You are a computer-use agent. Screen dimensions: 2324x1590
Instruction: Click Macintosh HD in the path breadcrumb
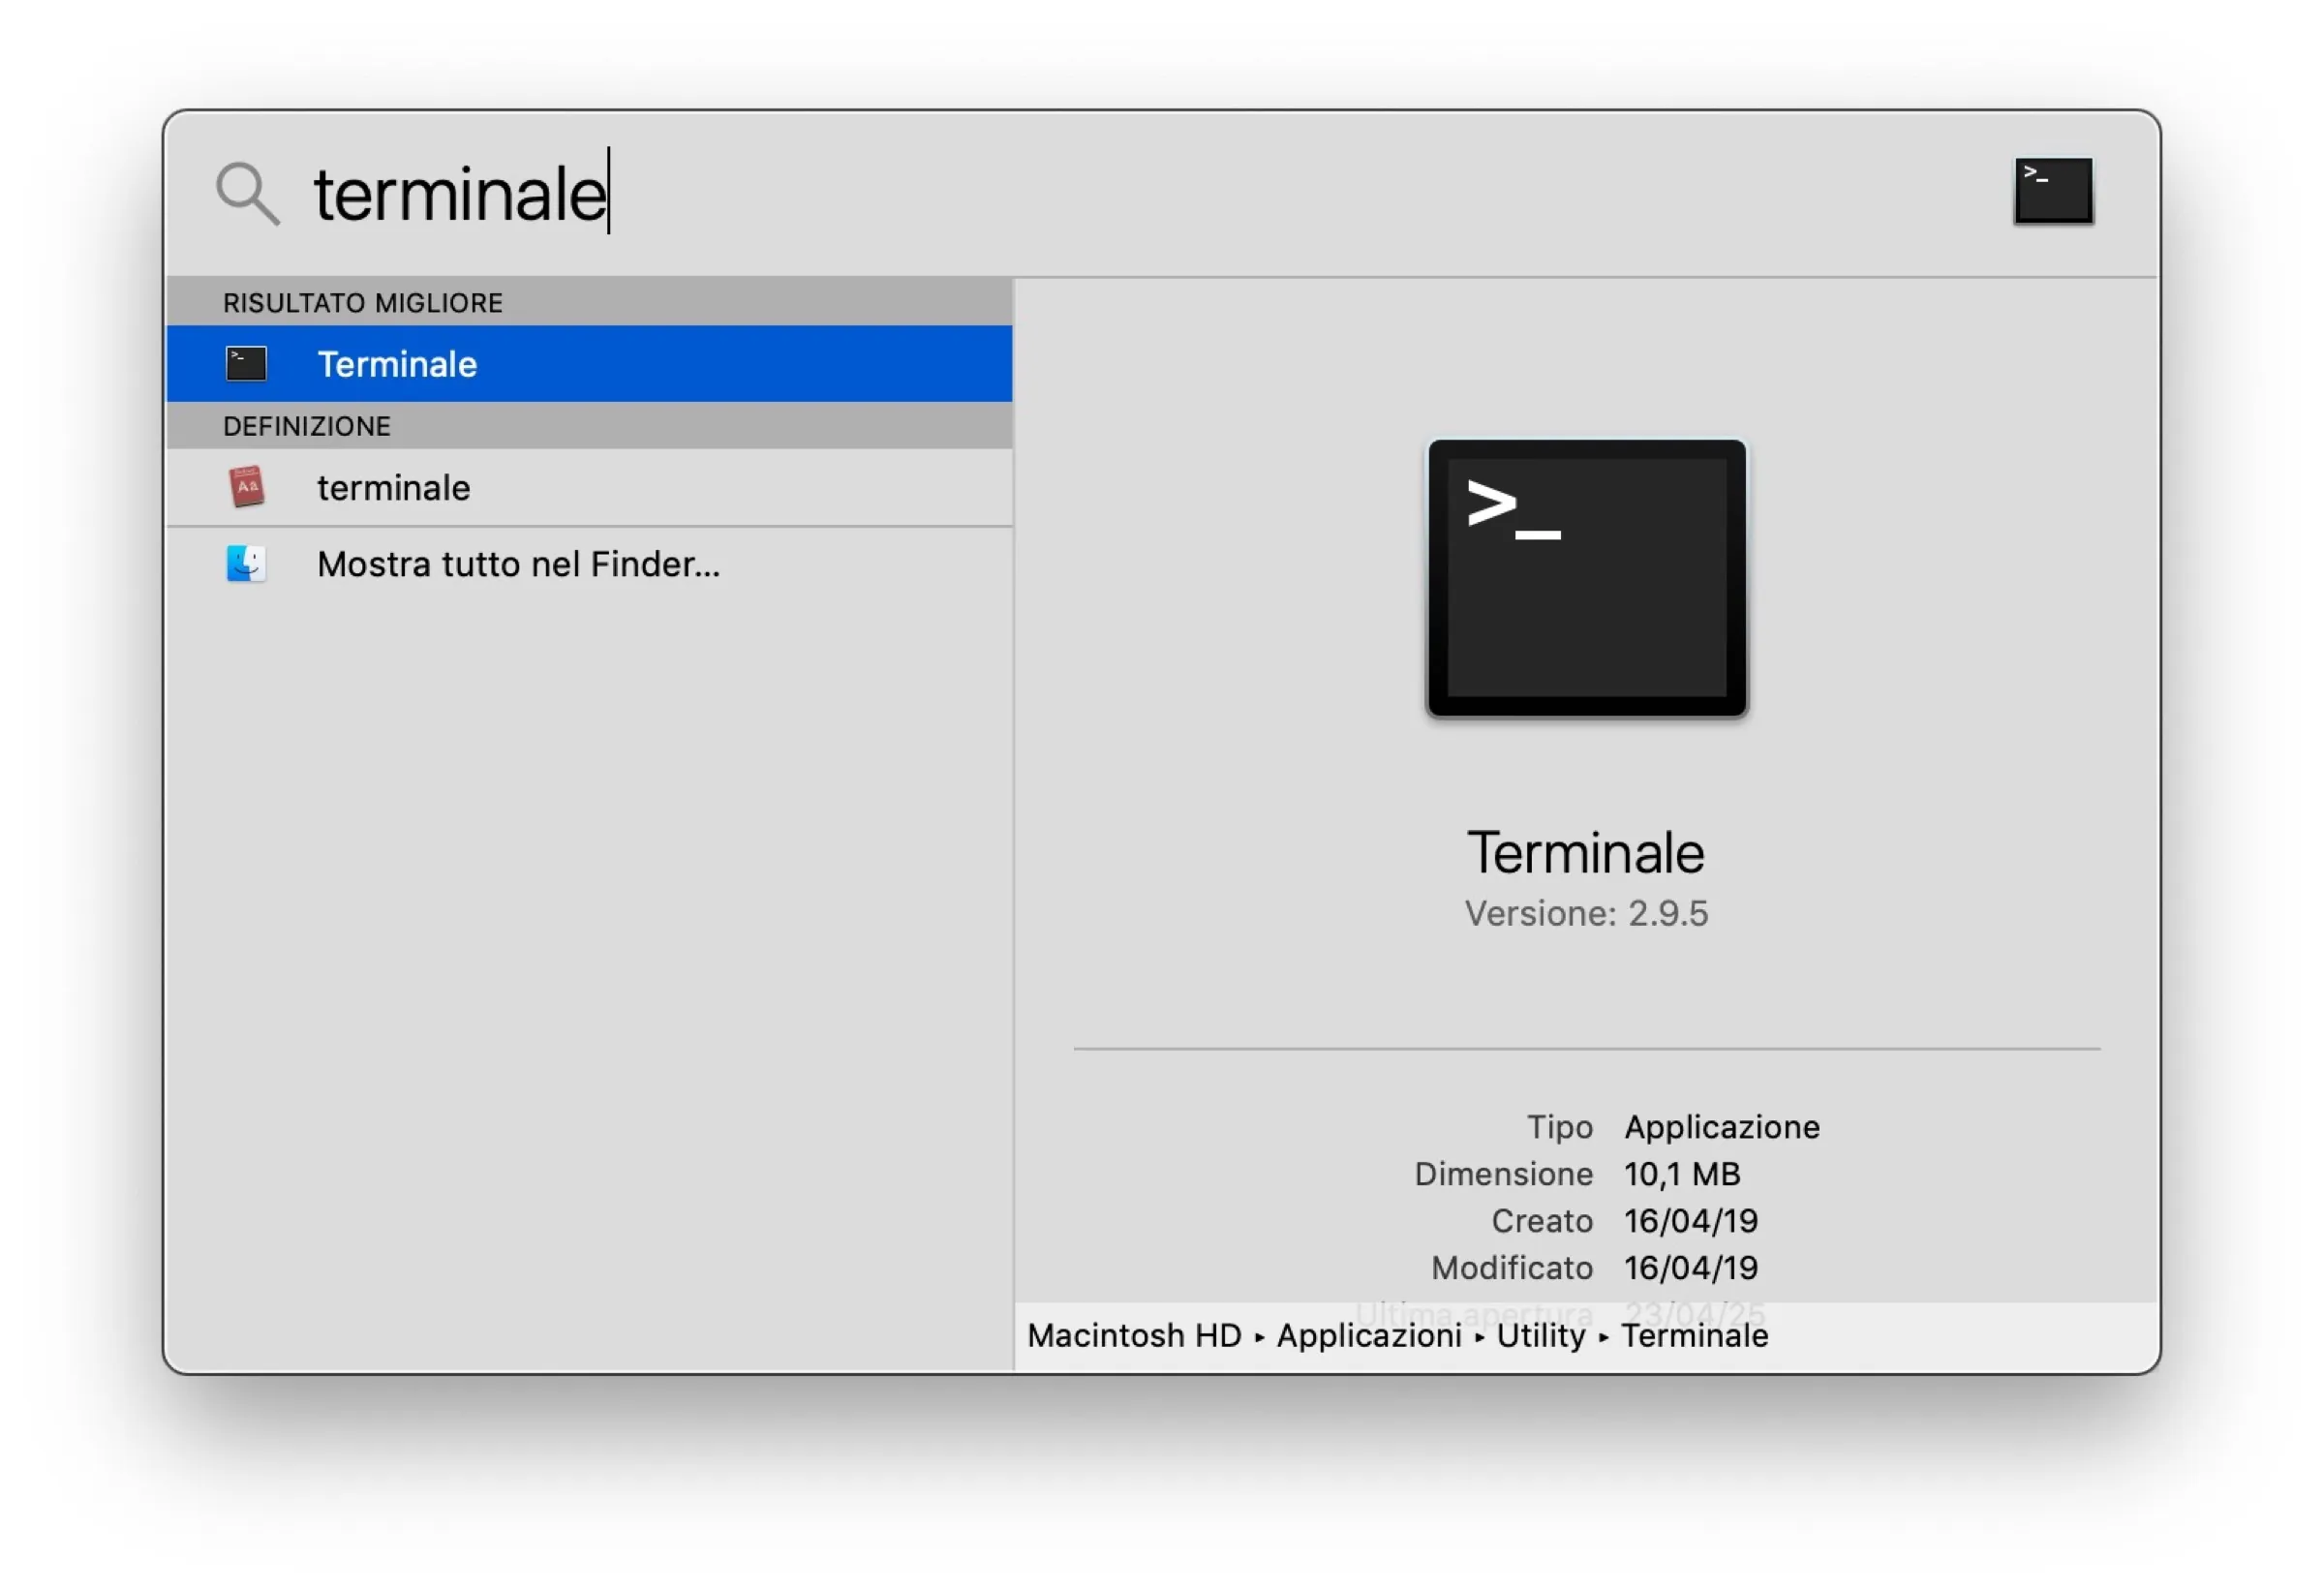click(x=1133, y=1334)
